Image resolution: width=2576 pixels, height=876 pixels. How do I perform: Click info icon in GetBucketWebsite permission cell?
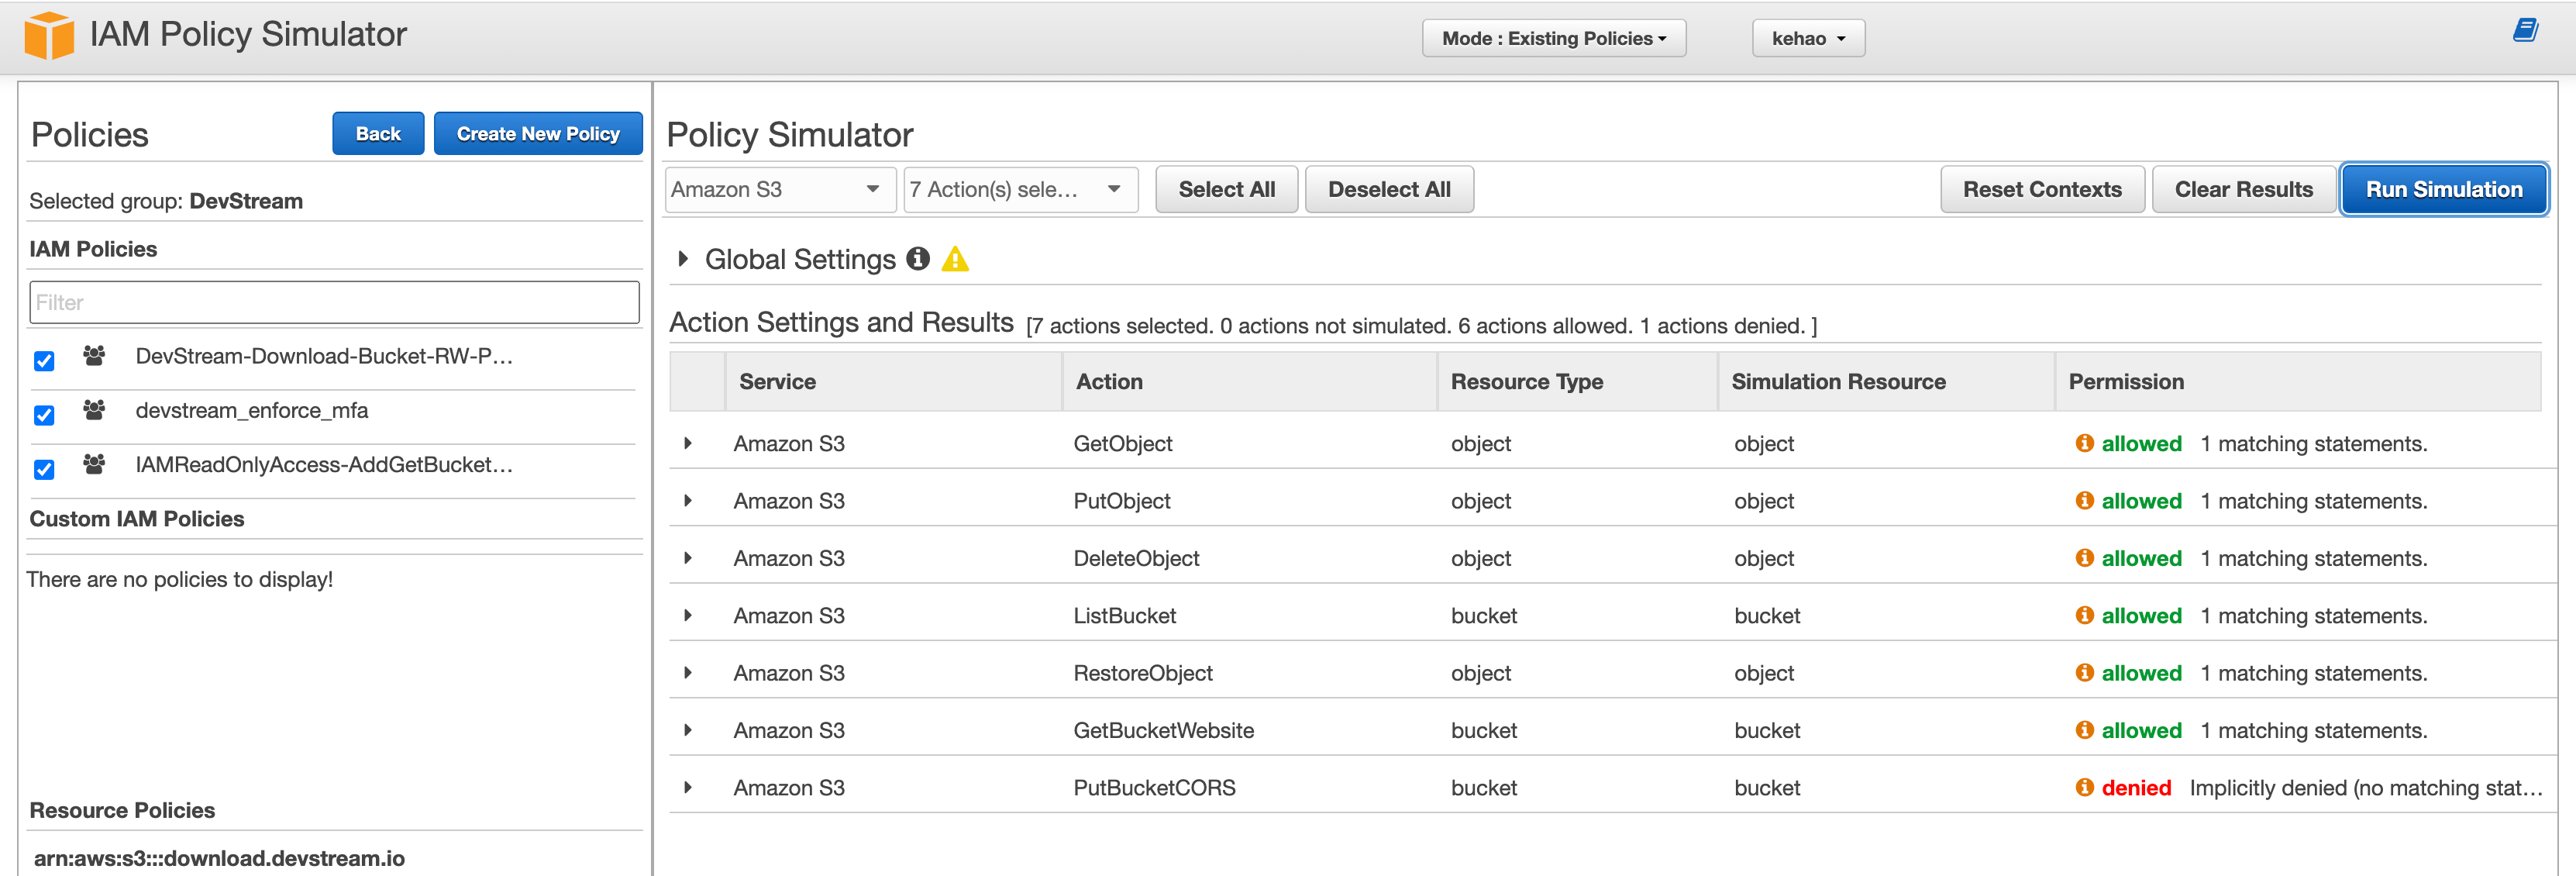click(2084, 730)
